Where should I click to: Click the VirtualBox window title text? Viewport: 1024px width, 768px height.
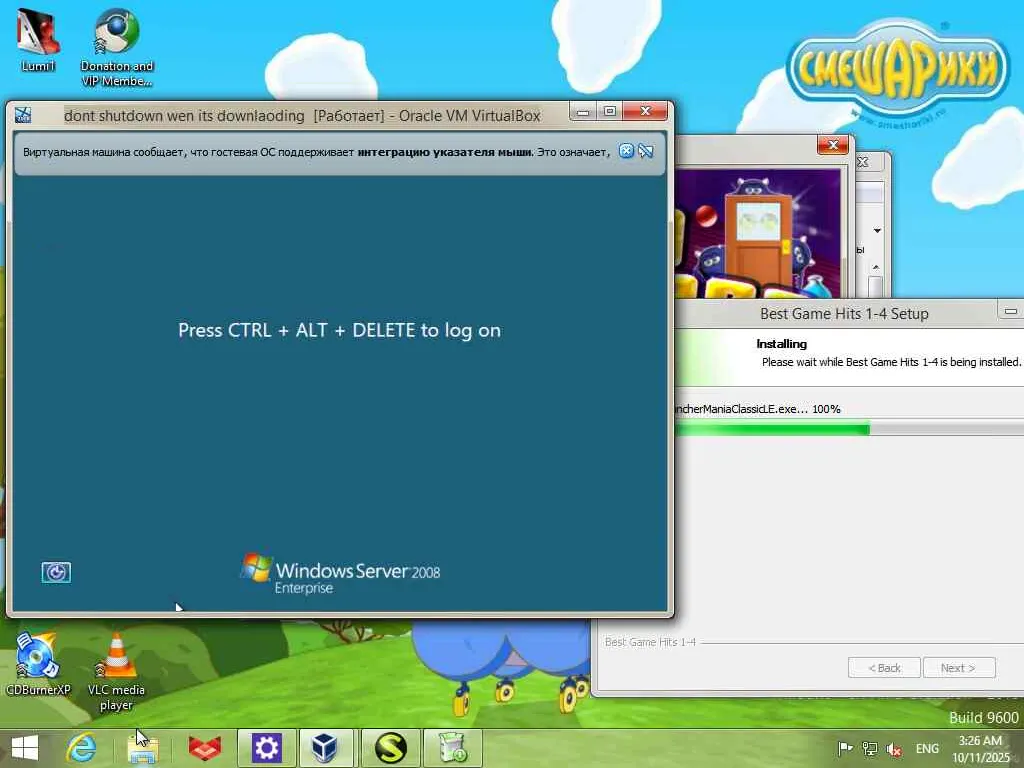tap(302, 116)
